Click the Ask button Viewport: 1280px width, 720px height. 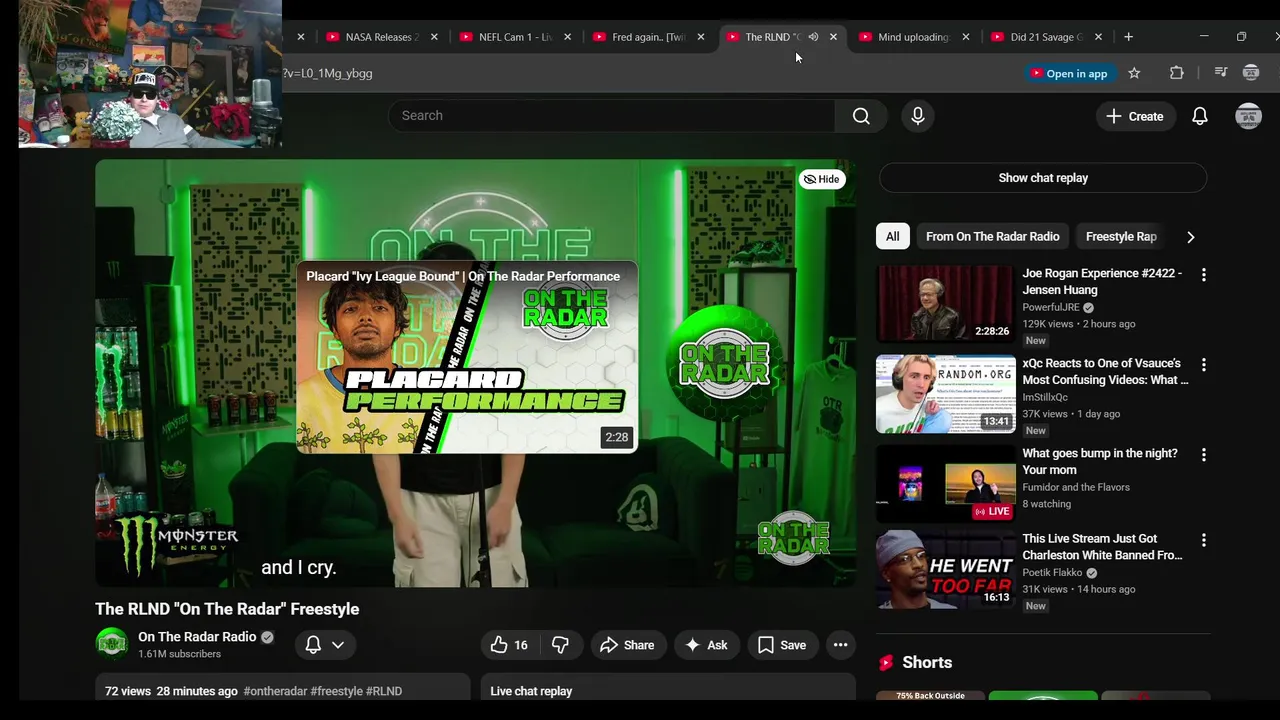tap(706, 645)
